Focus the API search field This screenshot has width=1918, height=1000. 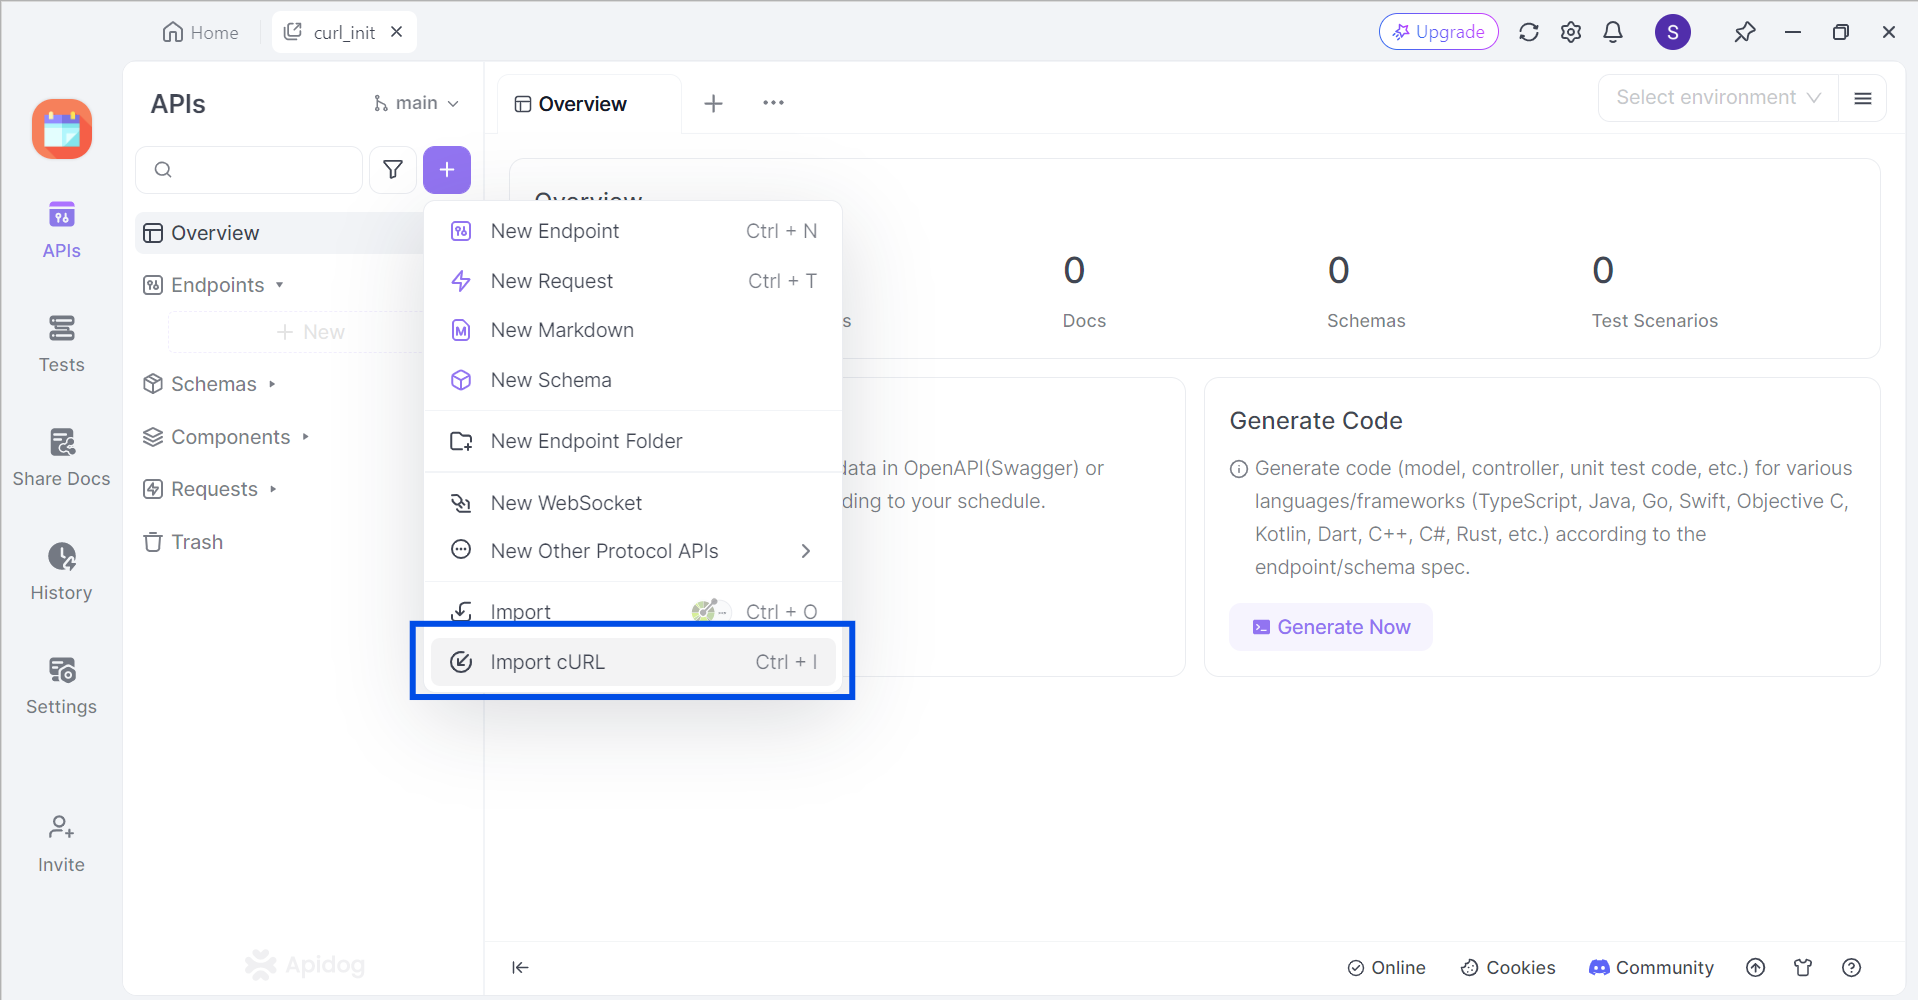(x=249, y=170)
